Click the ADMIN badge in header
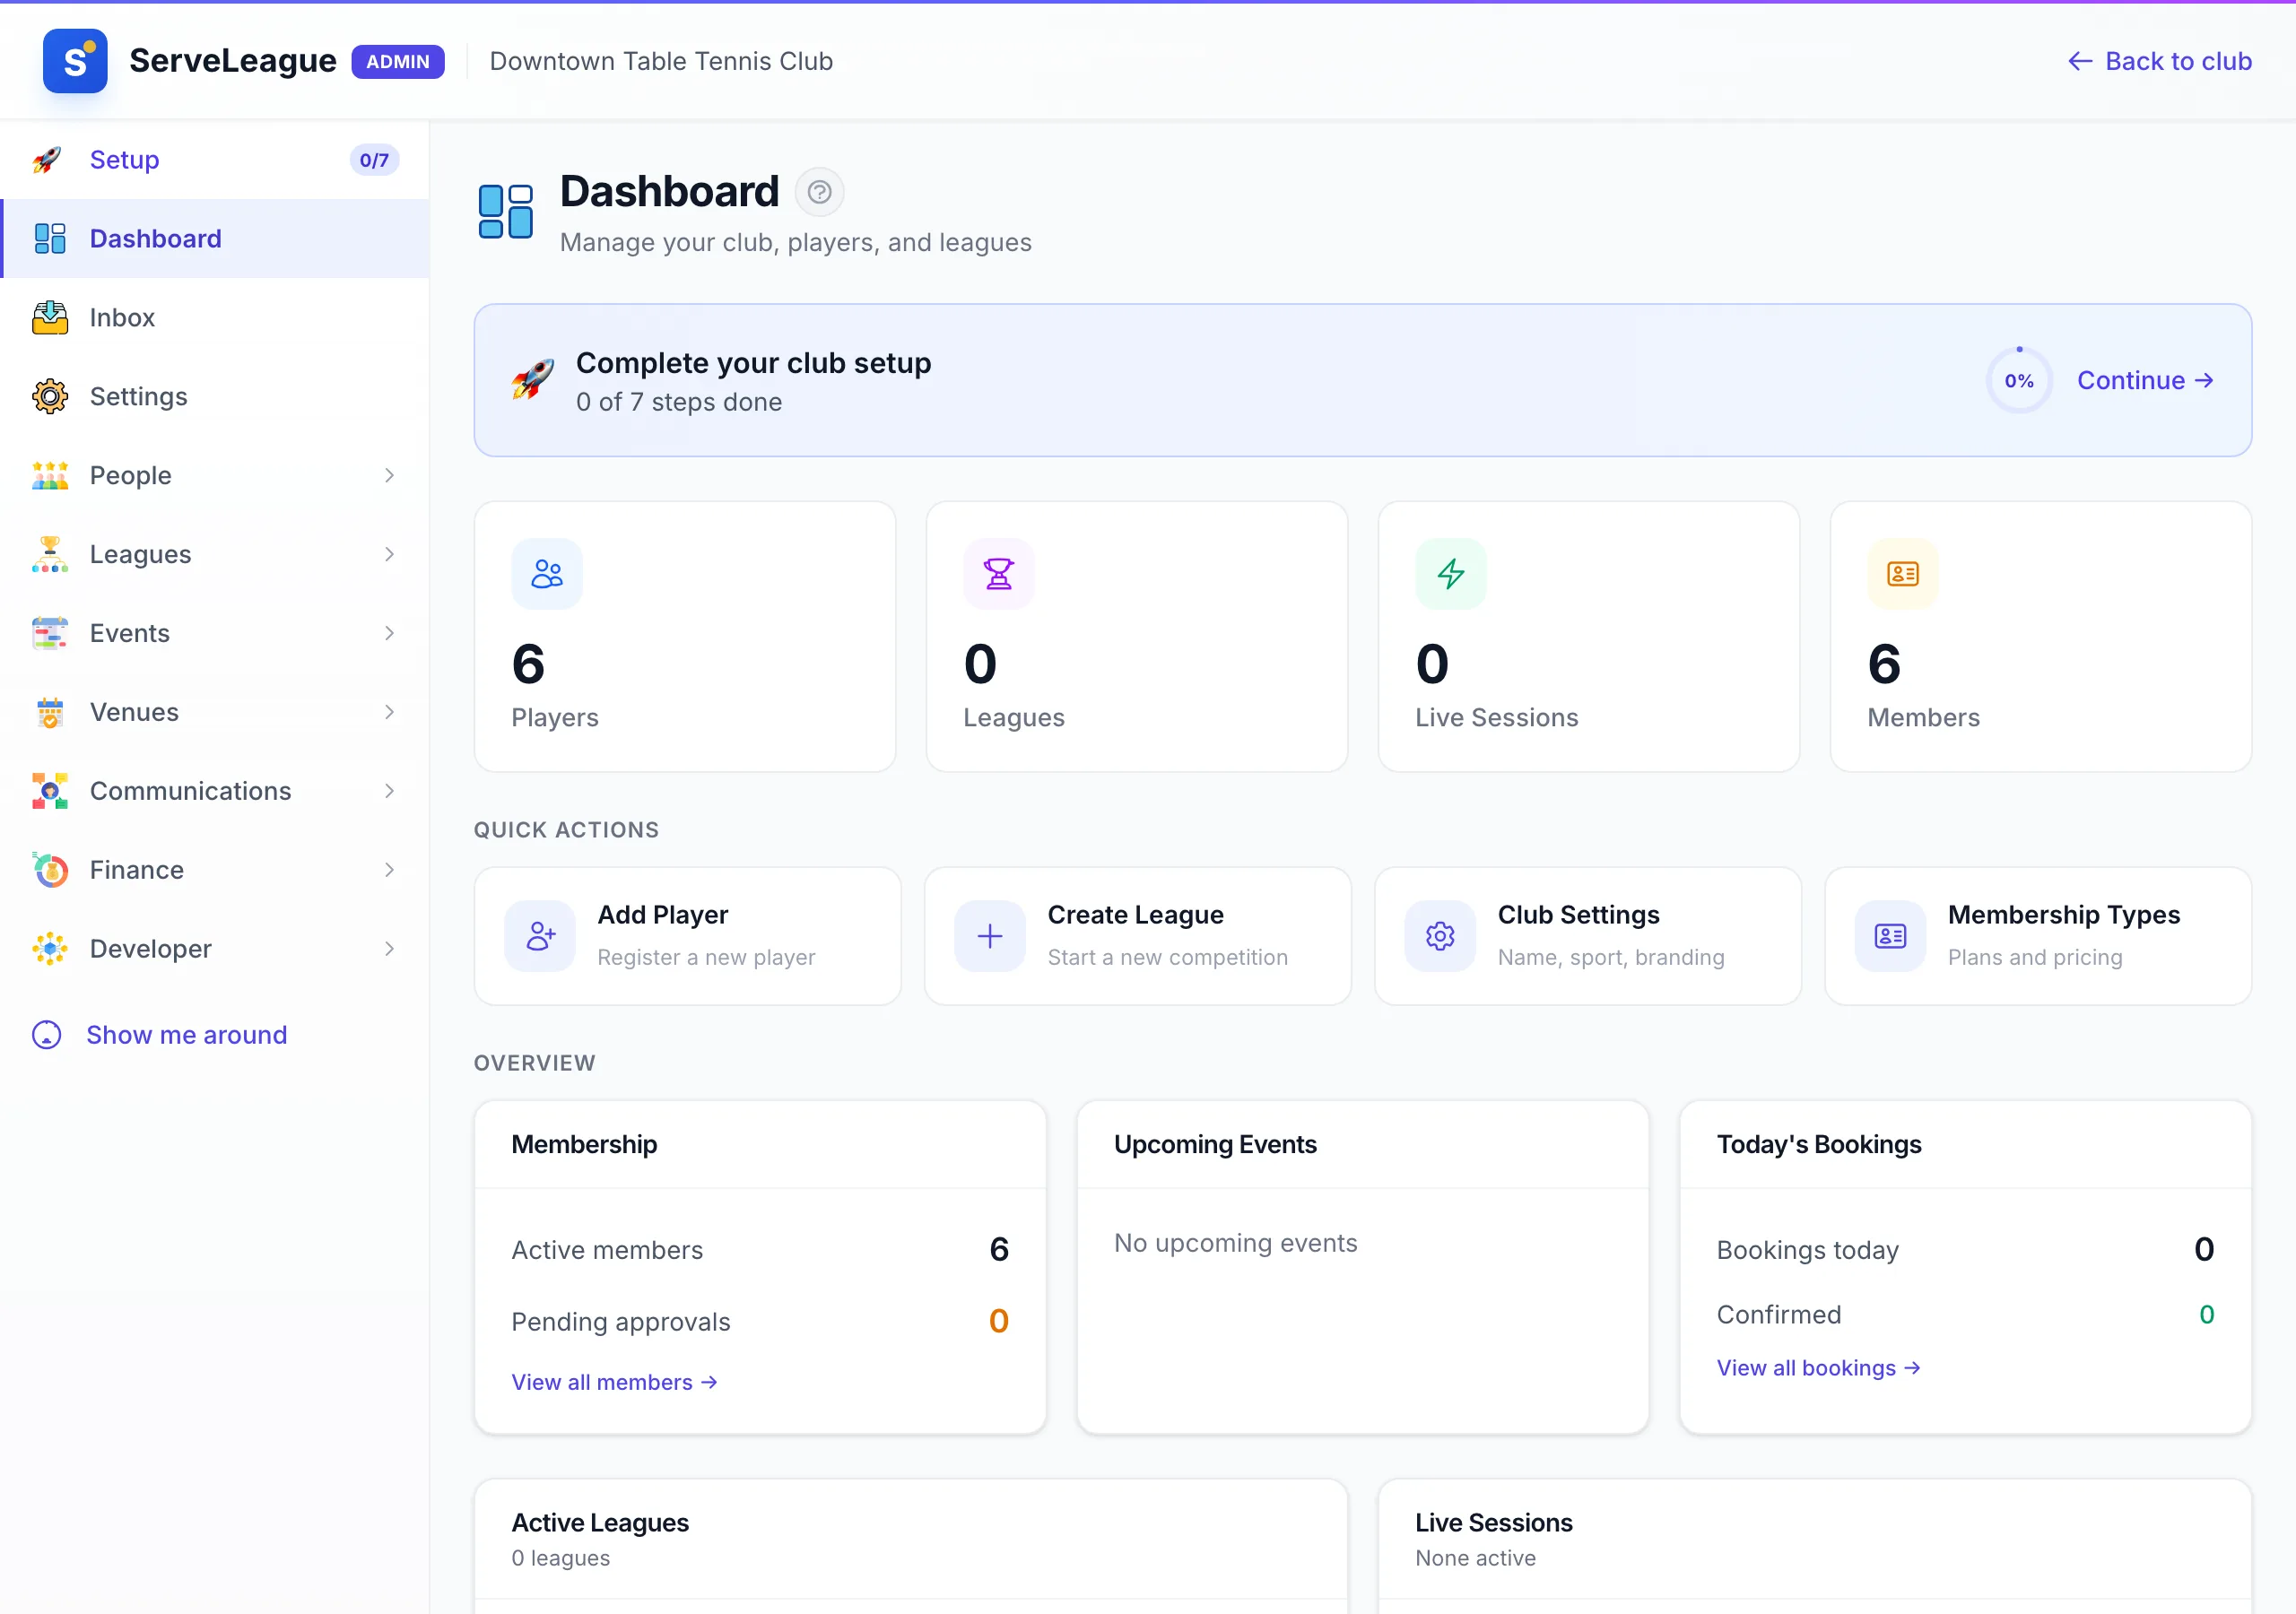Image resolution: width=2296 pixels, height=1614 pixels. (398, 62)
